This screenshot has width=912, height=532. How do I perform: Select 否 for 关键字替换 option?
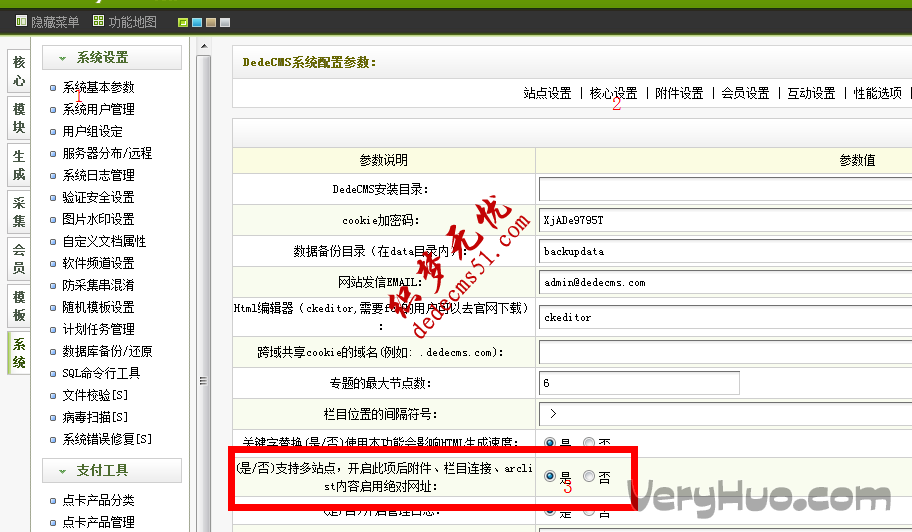(x=589, y=442)
